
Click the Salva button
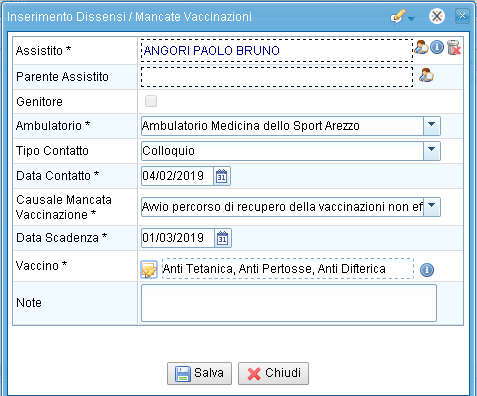click(199, 373)
